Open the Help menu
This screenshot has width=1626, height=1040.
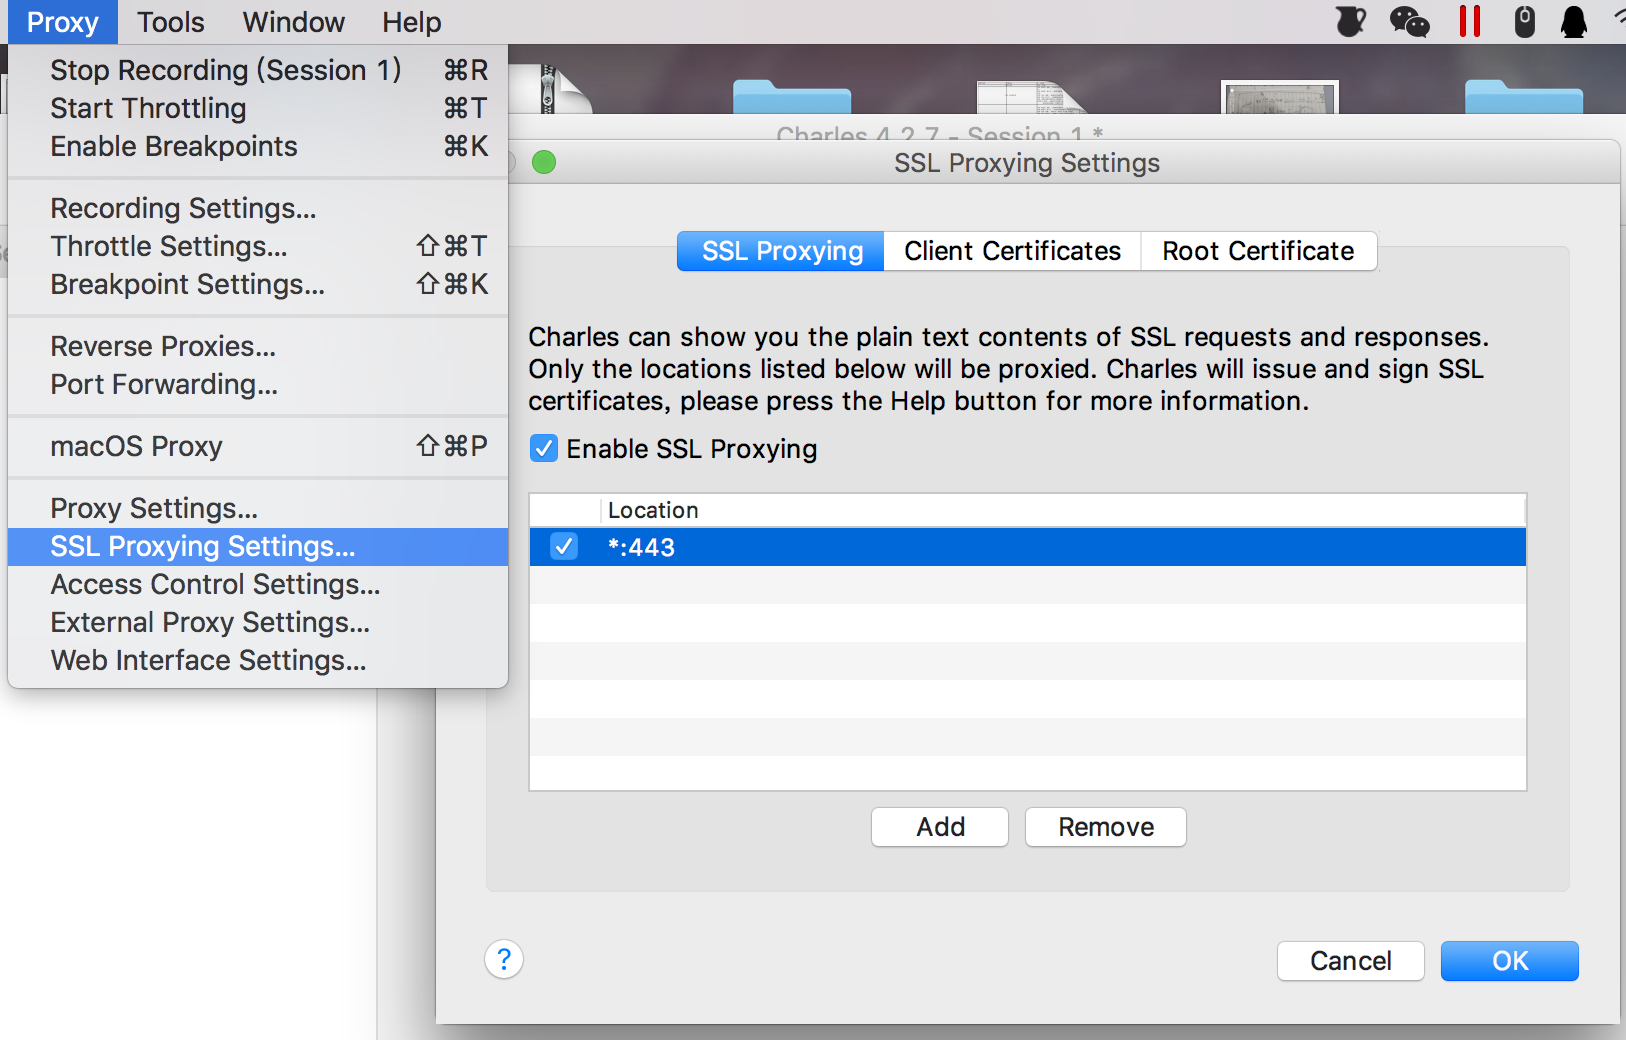click(x=411, y=22)
